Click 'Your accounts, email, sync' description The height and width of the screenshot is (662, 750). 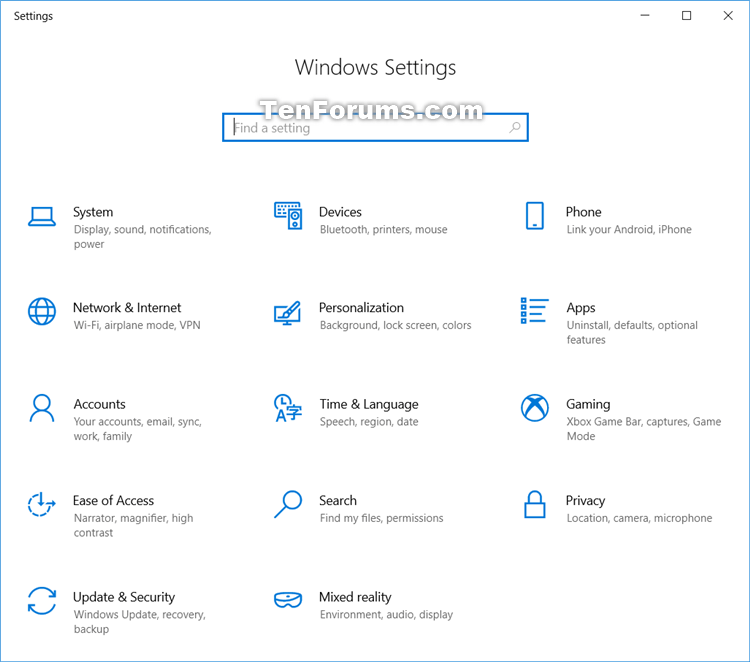pyautogui.click(x=138, y=429)
